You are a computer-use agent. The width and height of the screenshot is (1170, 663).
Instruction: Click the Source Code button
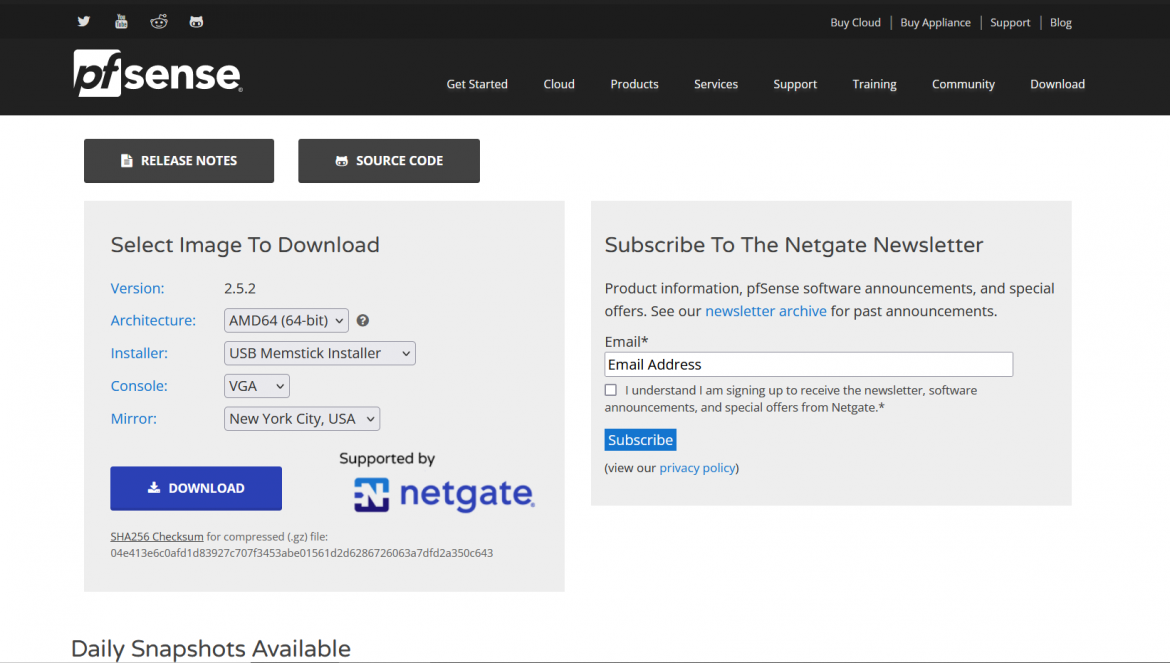tap(389, 160)
